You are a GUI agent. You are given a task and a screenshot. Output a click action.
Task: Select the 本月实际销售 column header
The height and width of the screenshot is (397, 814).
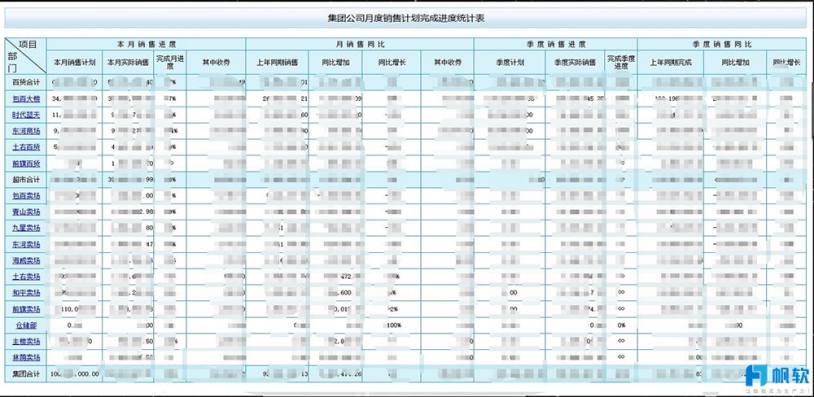tap(128, 62)
